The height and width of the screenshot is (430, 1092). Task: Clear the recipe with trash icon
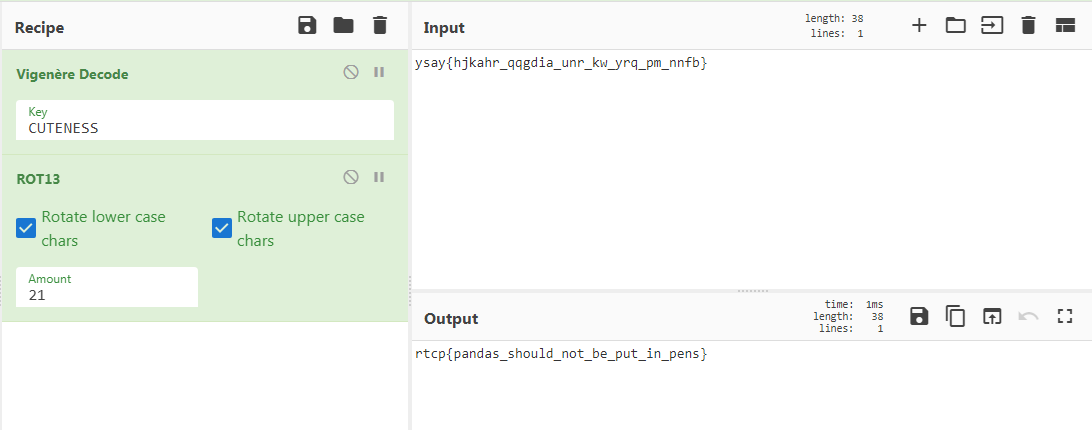pyautogui.click(x=379, y=26)
